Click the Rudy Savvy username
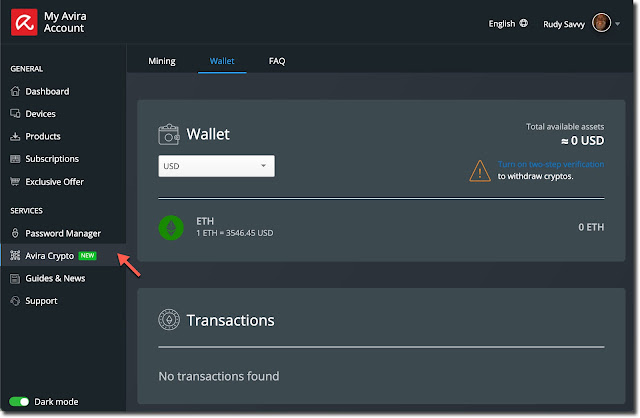 [x=564, y=24]
